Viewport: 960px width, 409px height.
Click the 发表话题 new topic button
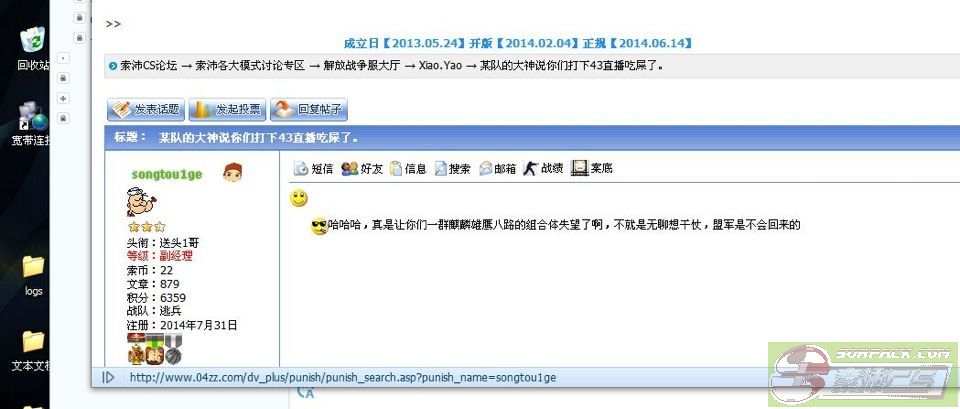point(146,110)
